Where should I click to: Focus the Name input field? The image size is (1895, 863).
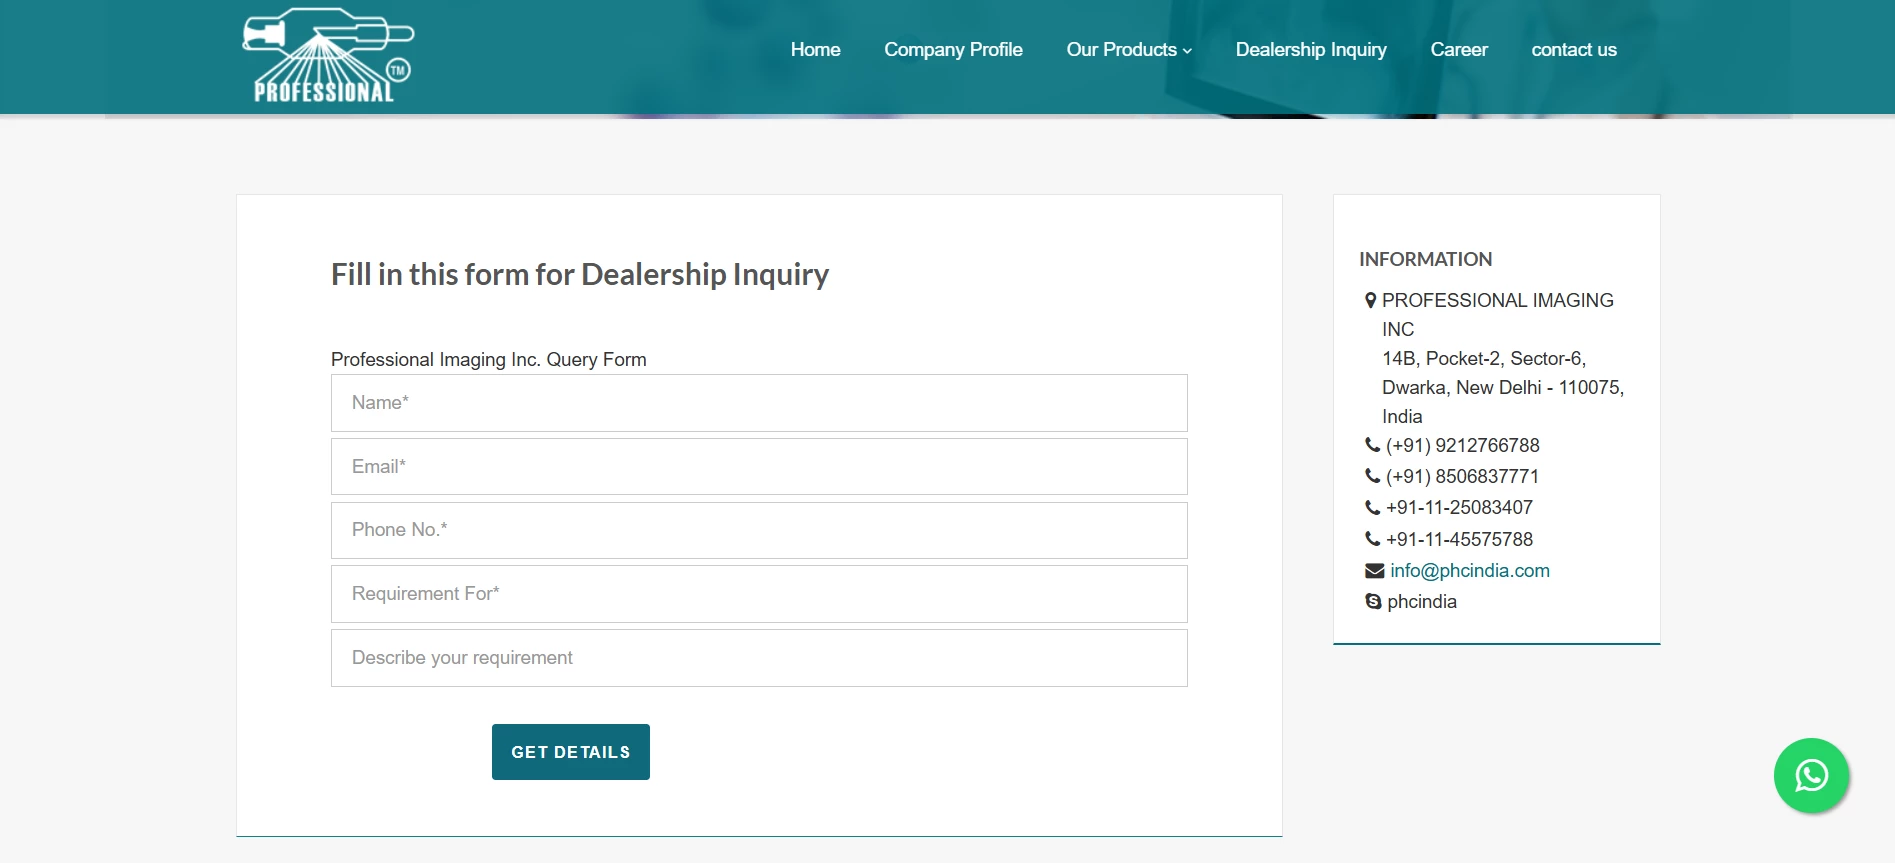[759, 403]
